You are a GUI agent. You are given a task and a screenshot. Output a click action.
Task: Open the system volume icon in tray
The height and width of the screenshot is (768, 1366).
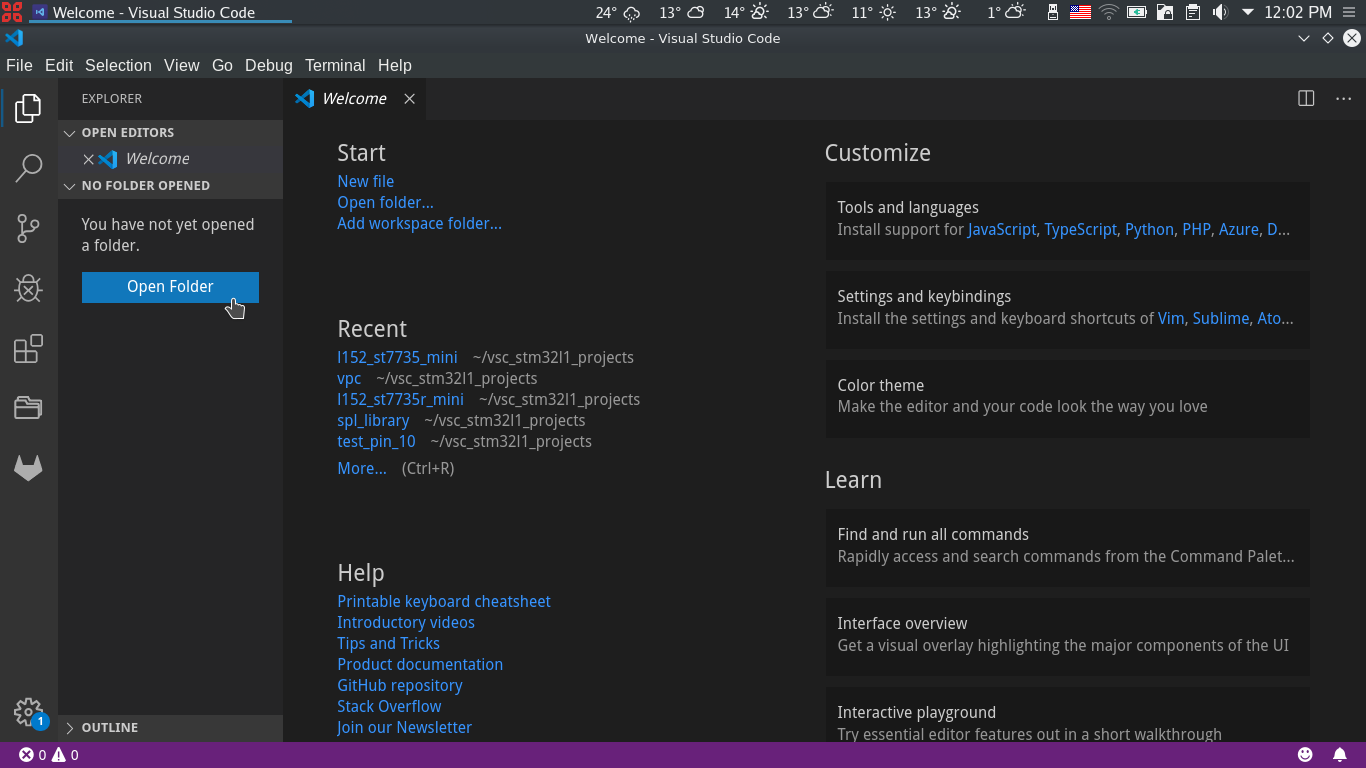1220,12
